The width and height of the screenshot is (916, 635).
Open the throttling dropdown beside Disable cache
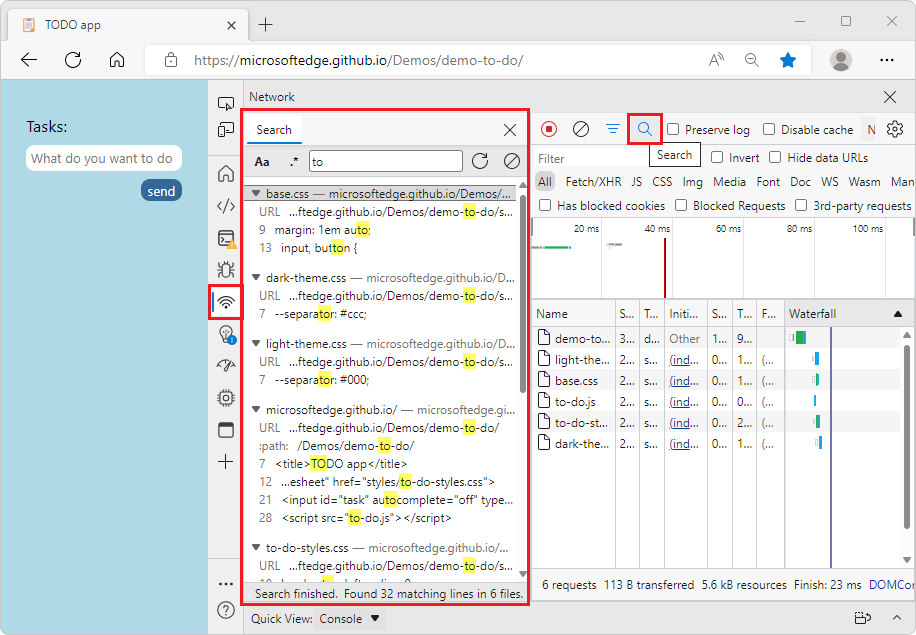coord(871,130)
